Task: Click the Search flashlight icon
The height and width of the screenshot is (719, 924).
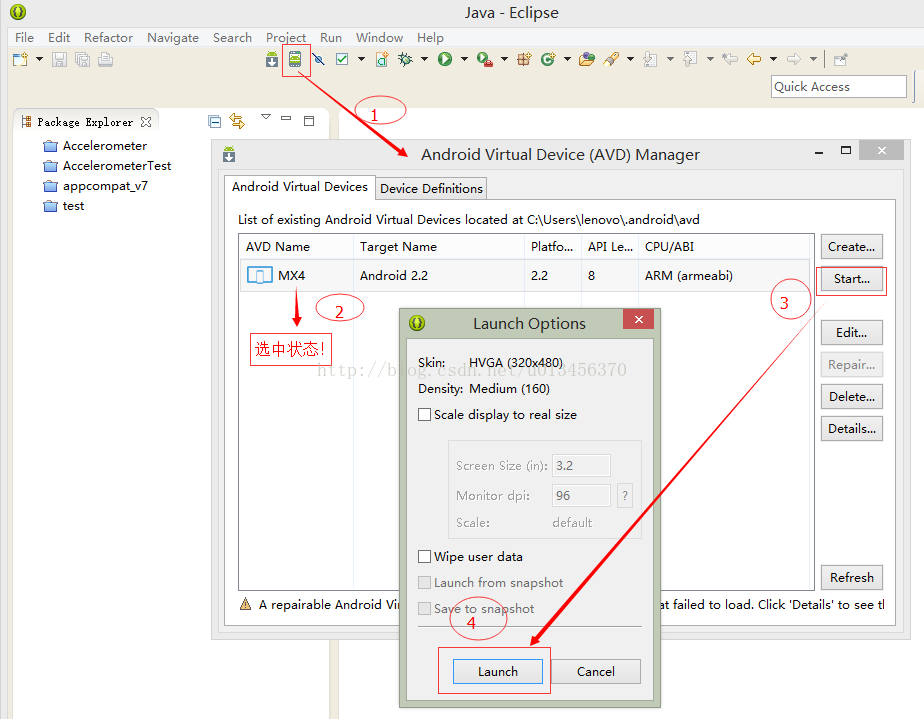Action: point(612,59)
